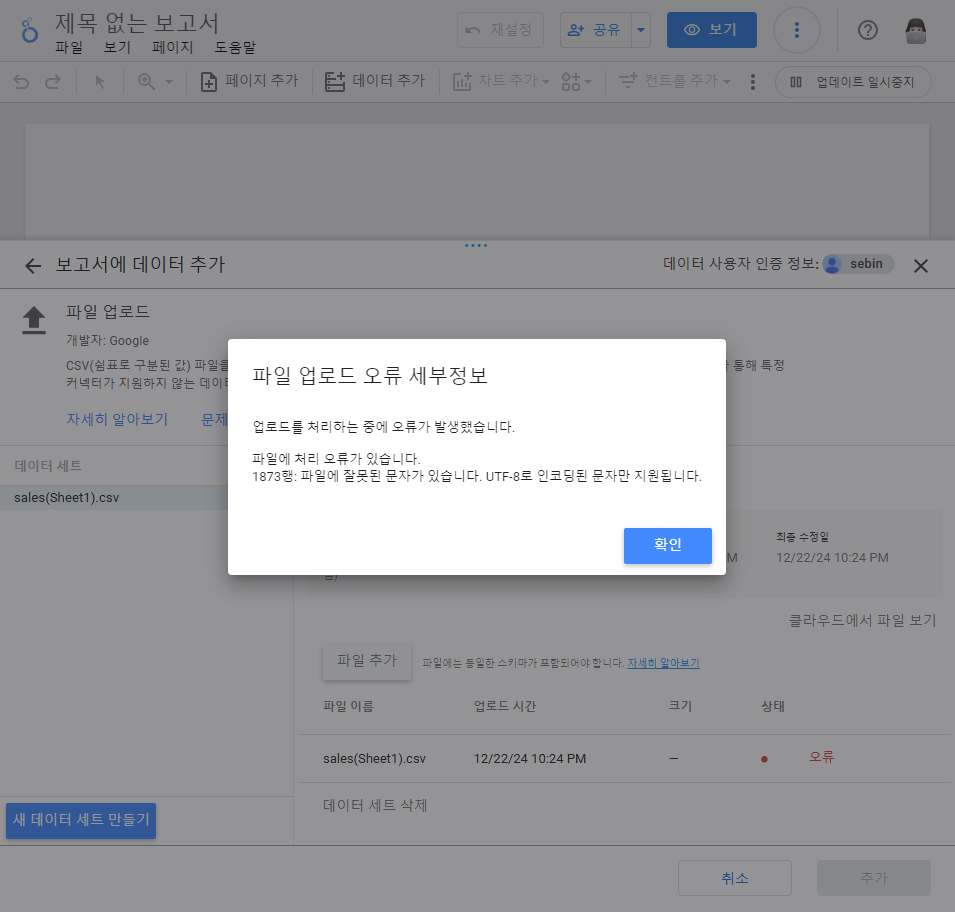955x912 pixels.
Task: Click 업데이트 일시중지 button
Action: click(853, 82)
